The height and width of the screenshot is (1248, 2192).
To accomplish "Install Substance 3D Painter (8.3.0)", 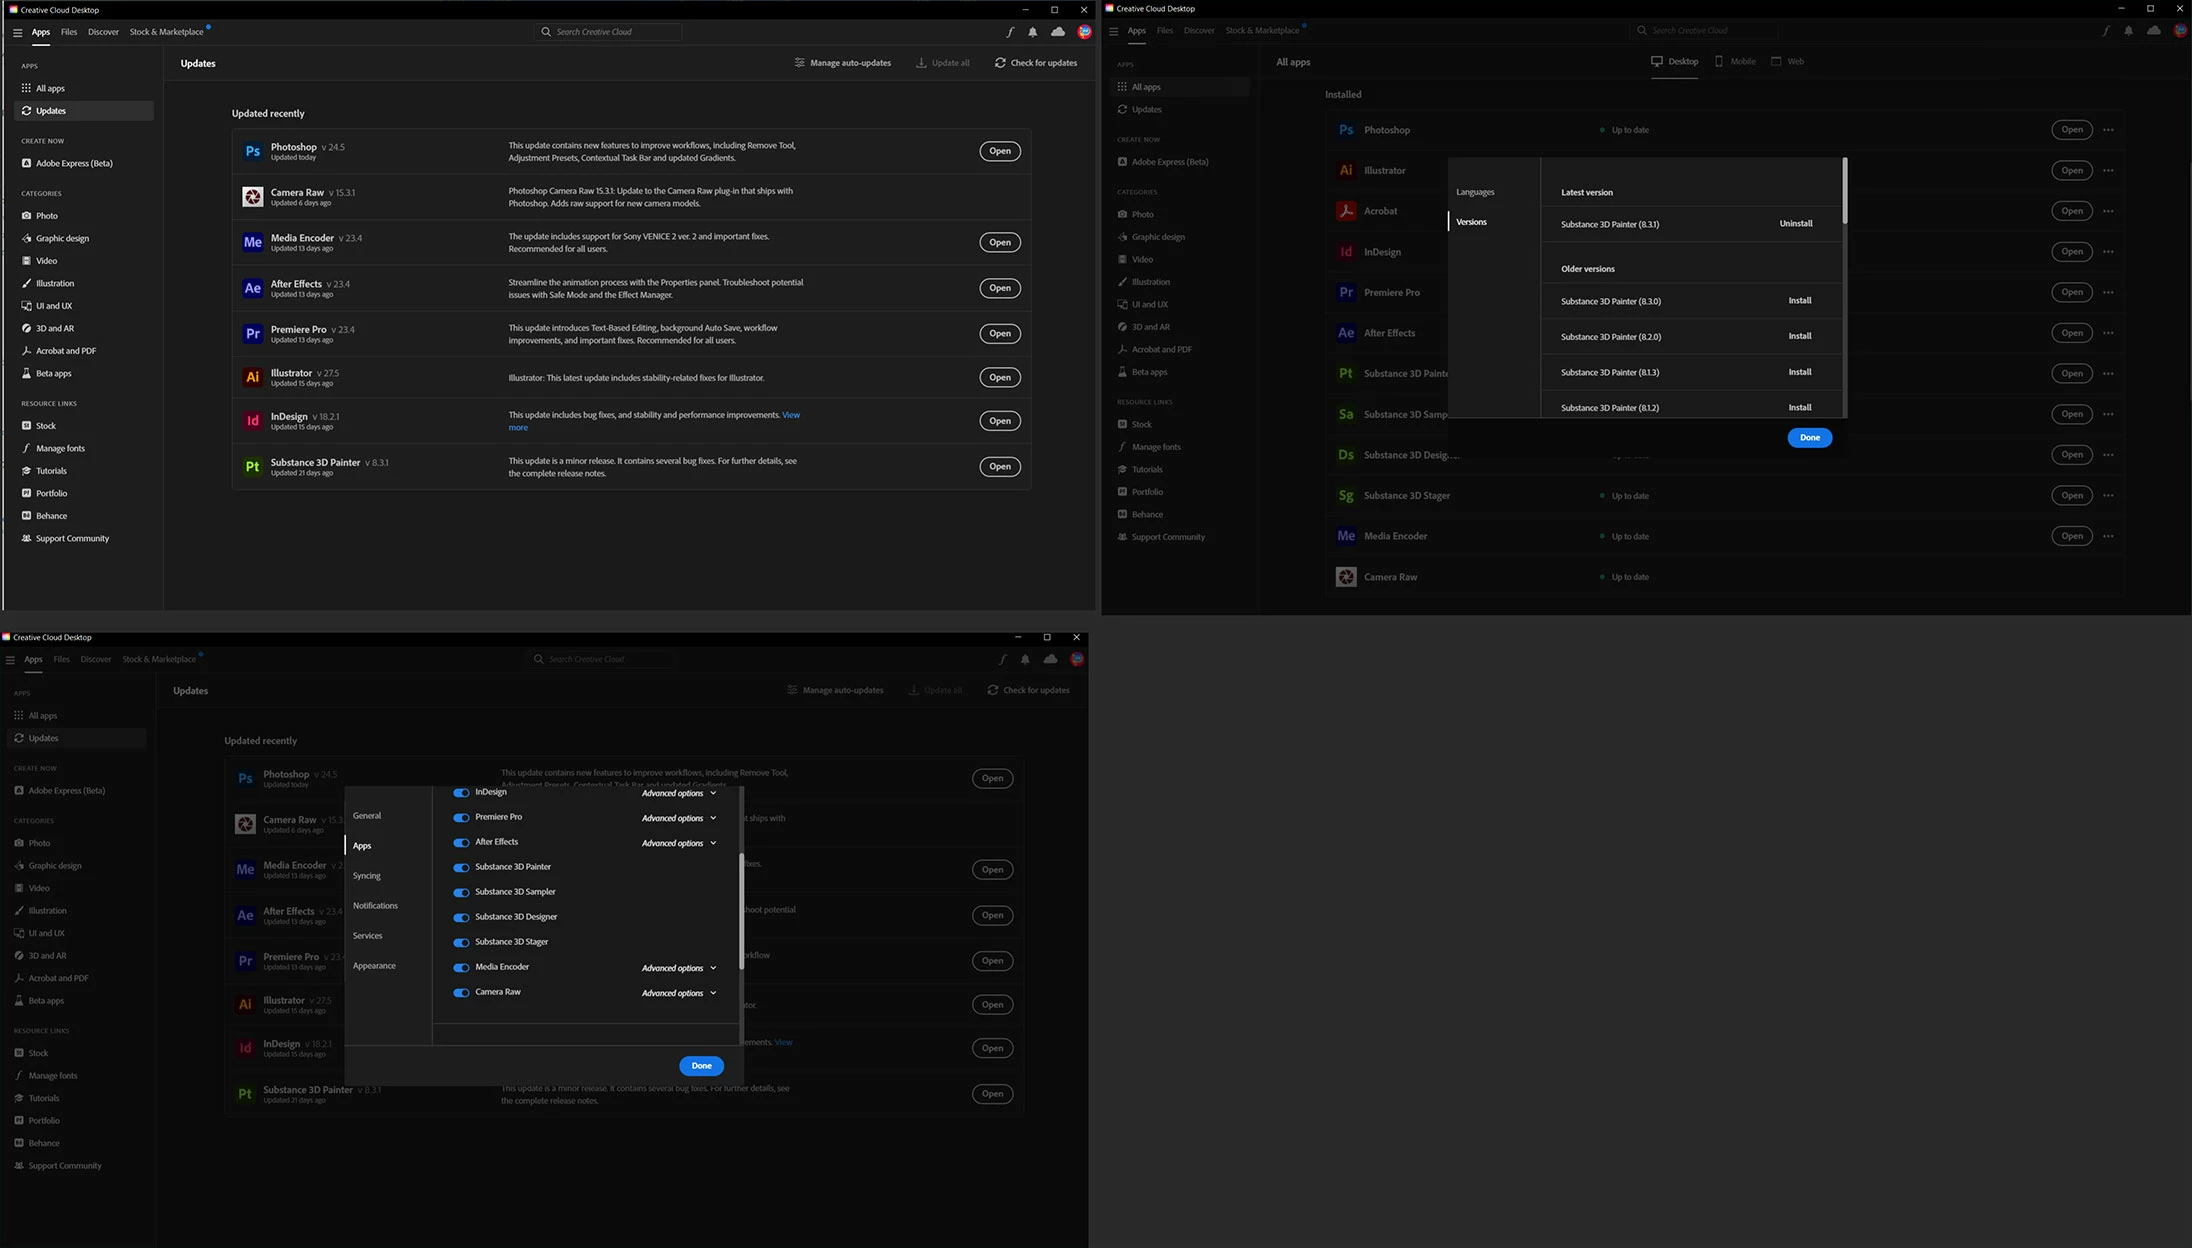I will [1799, 301].
